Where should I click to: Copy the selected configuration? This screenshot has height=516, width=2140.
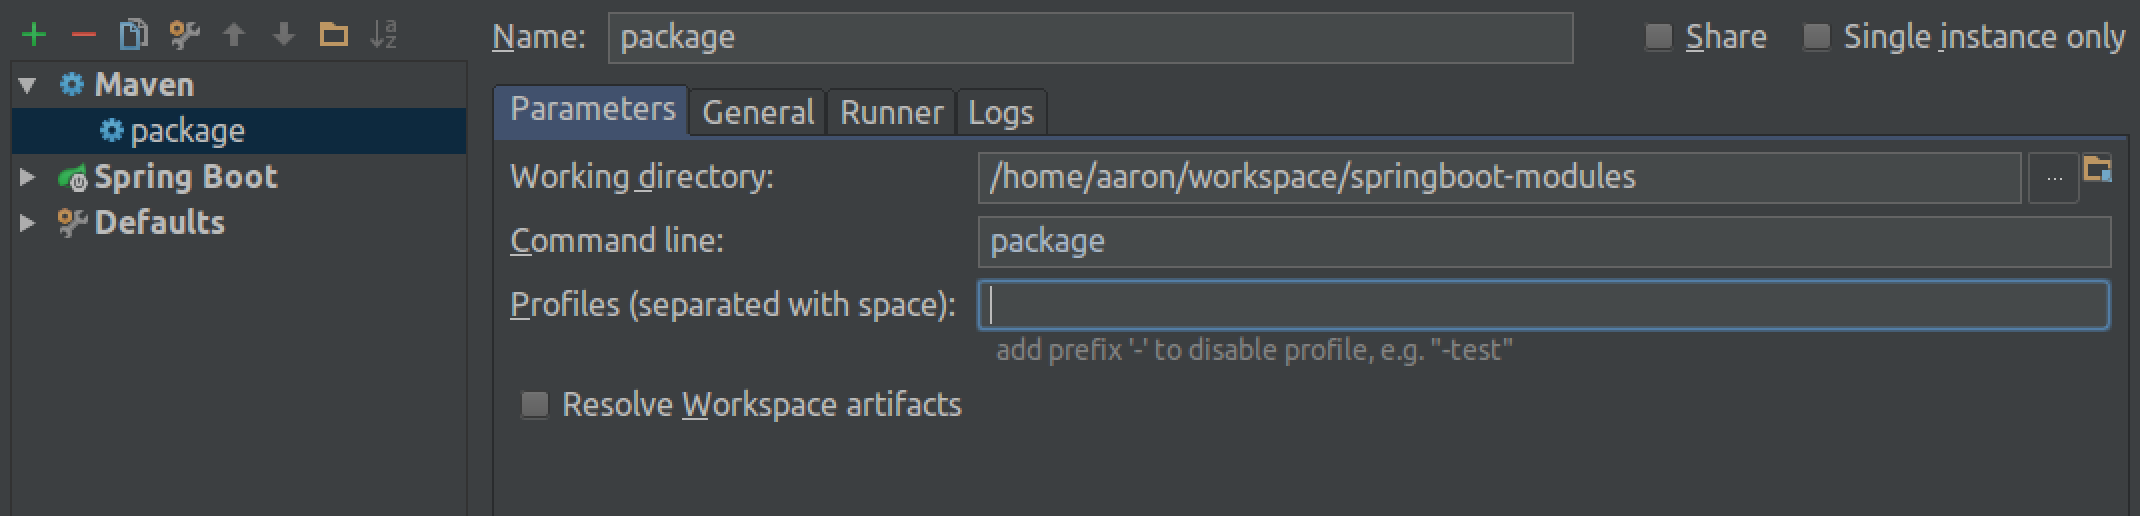[134, 35]
